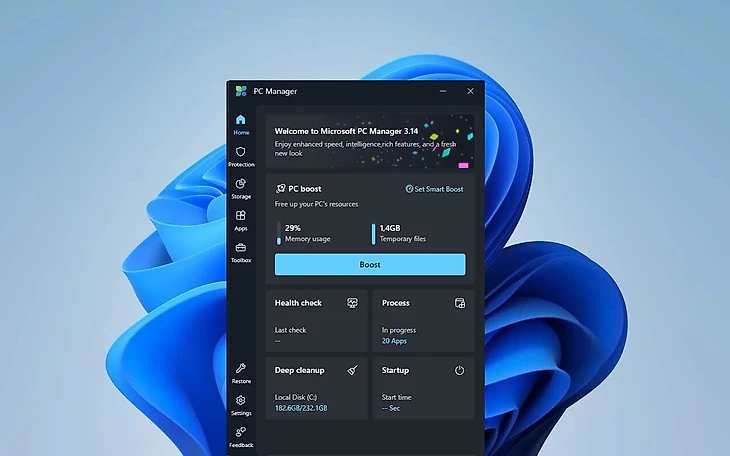Click the 29% Memory usage indicator
The height and width of the screenshot is (456, 730).
pyautogui.click(x=307, y=233)
